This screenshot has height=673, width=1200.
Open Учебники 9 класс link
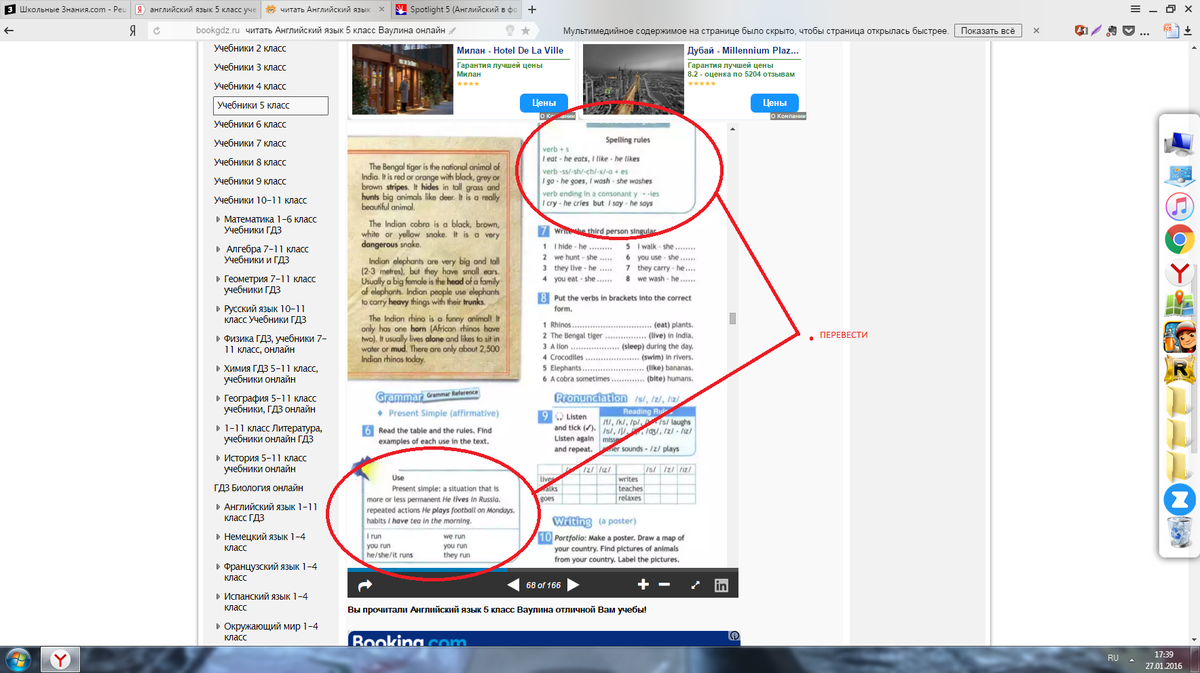[x=250, y=181]
